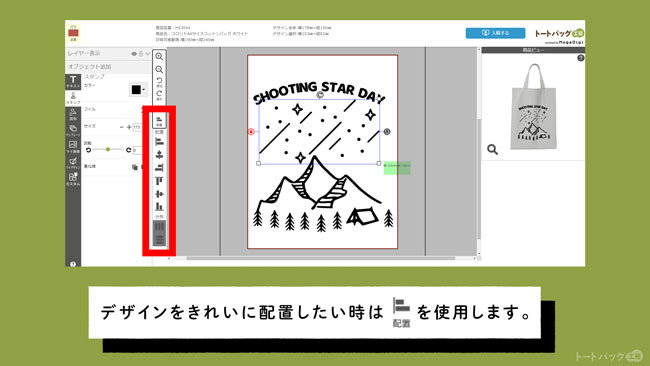Screen dimensions: 650x366
Task: Click the help icon at sidebar bottom
Action: [73, 264]
